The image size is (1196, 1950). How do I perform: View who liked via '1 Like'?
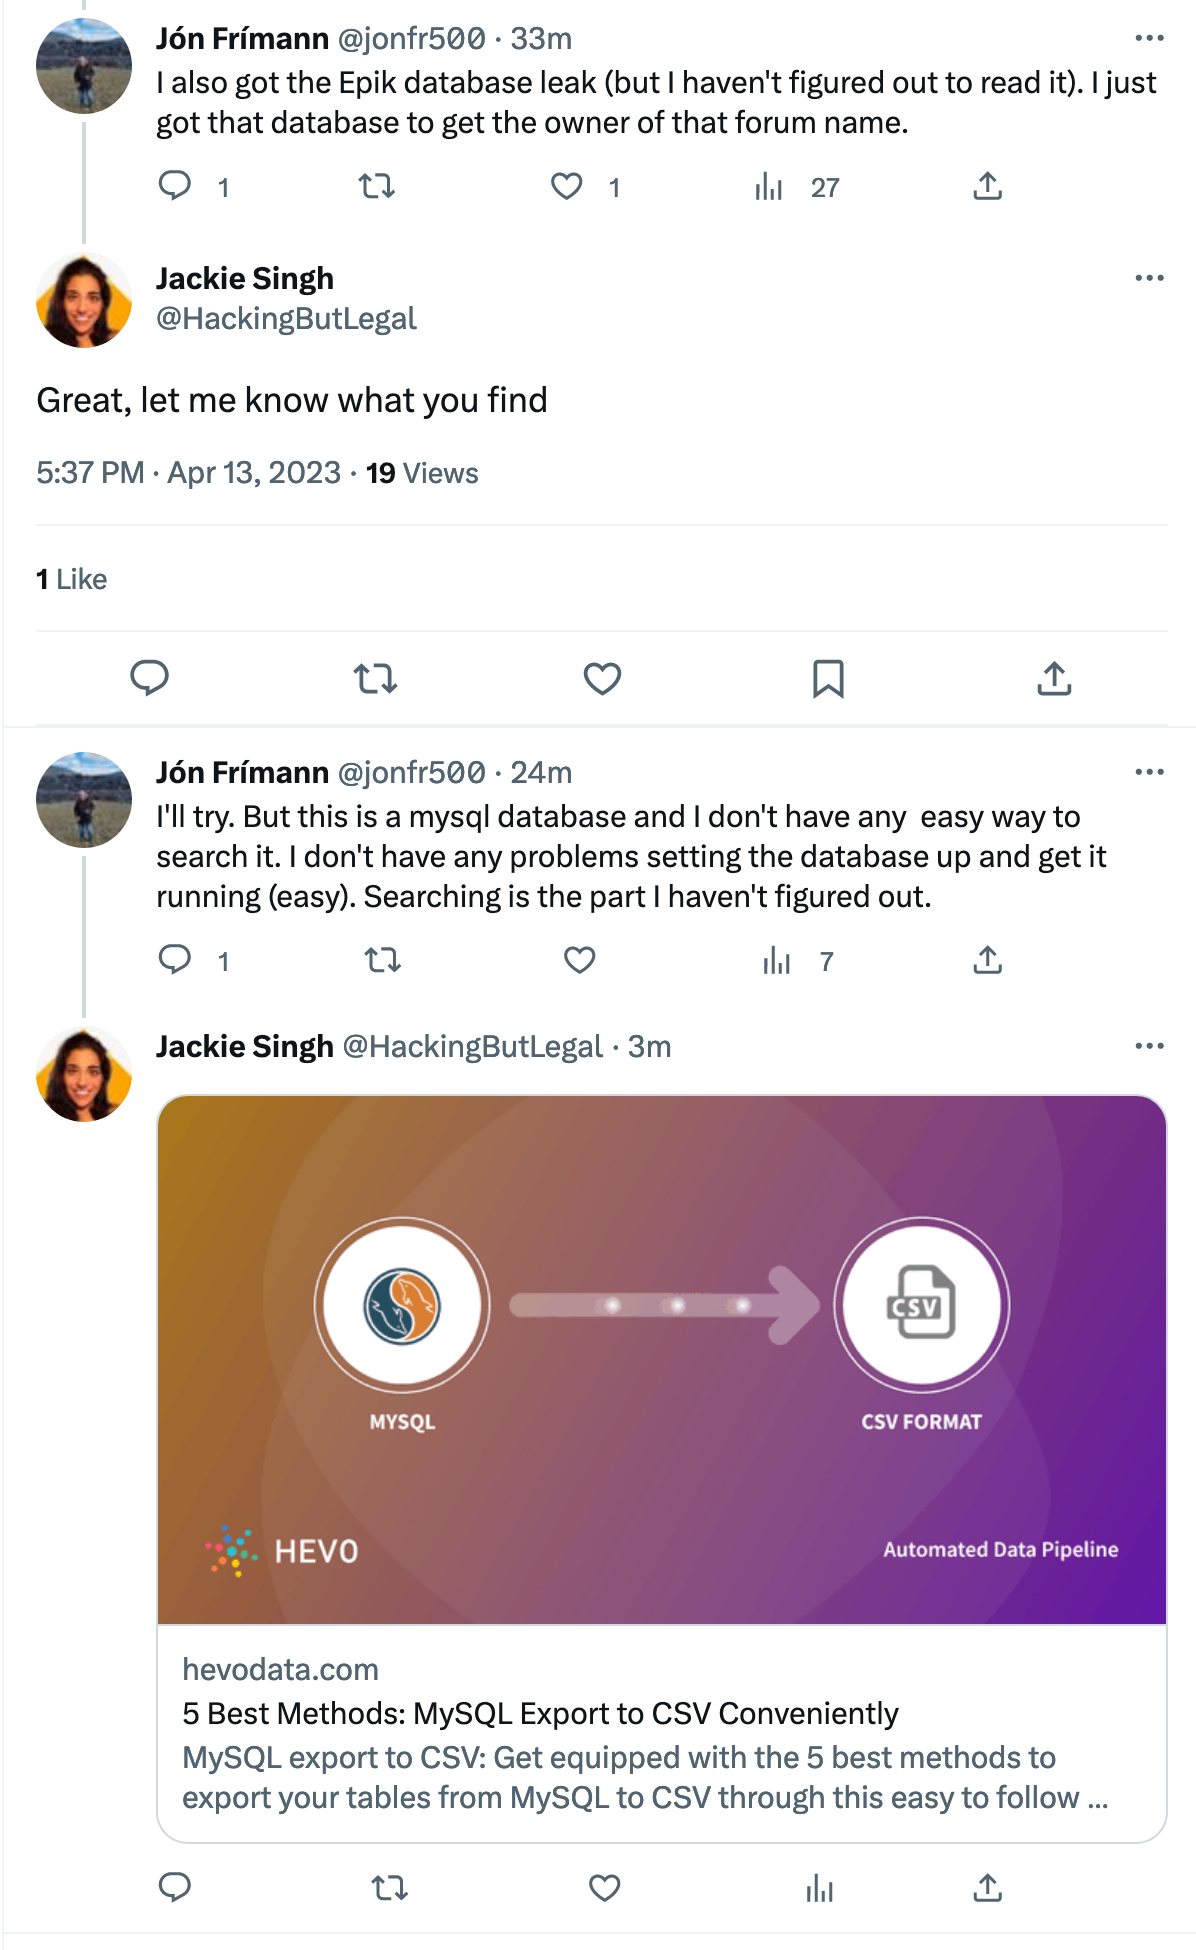(x=72, y=579)
